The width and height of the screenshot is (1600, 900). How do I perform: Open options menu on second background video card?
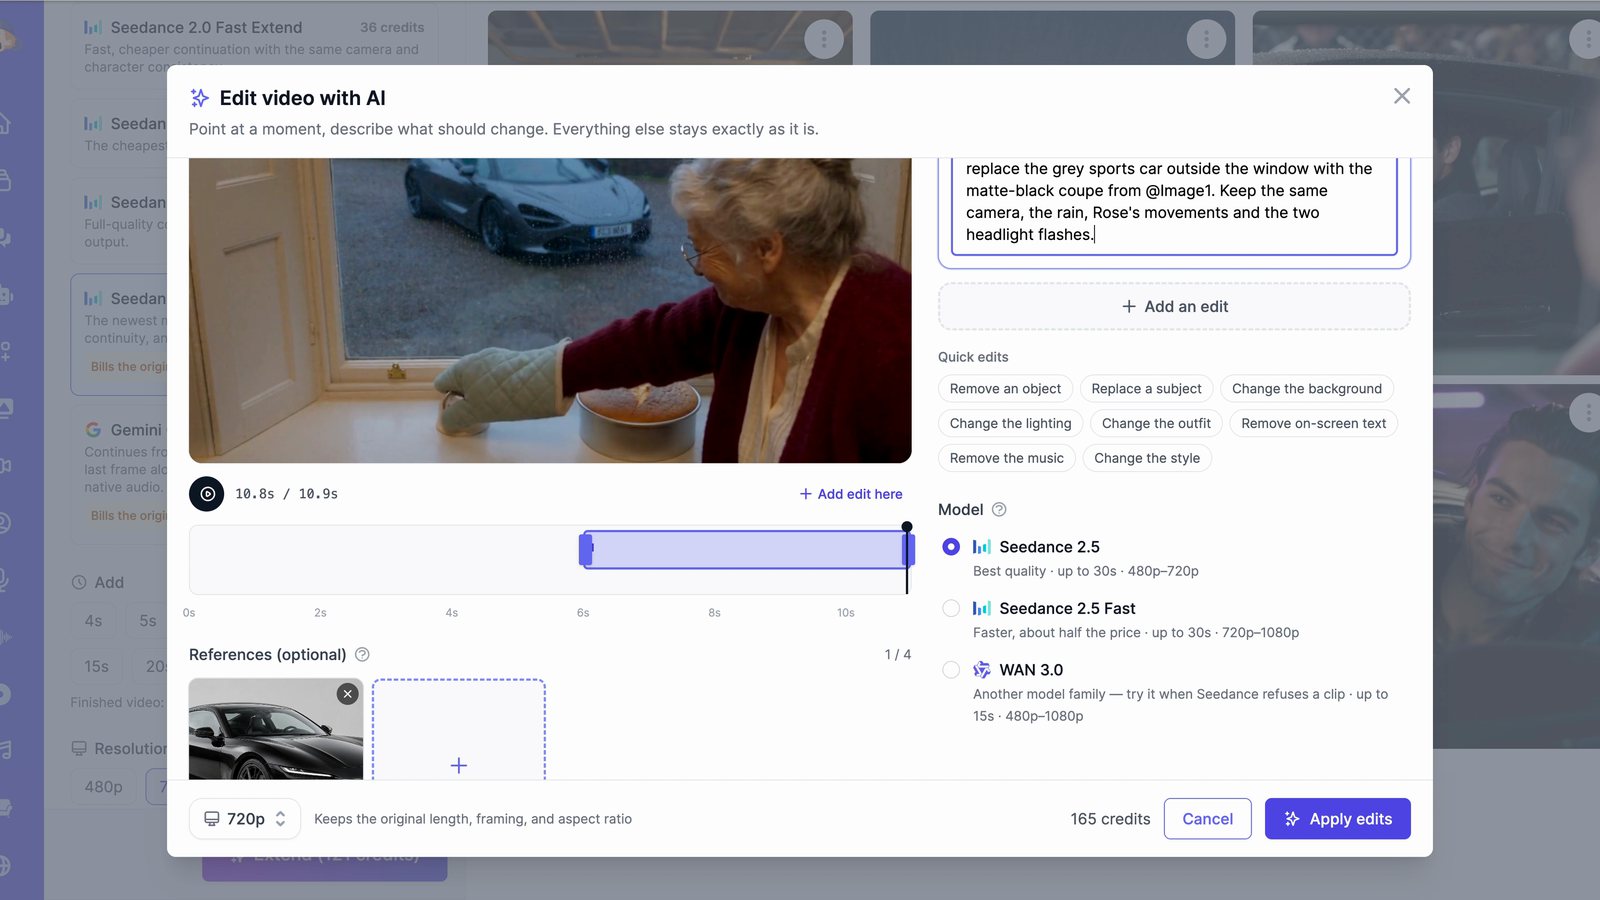coord(1206,39)
